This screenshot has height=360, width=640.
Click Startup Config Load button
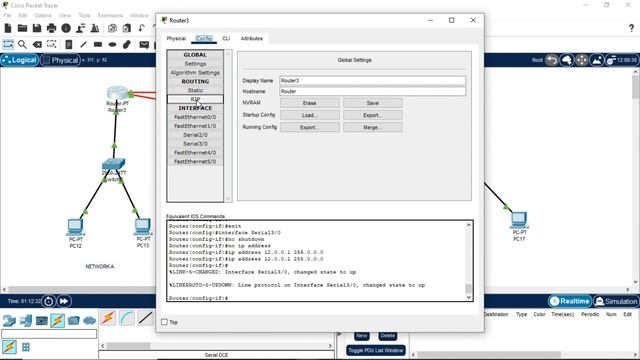[309, 115]
